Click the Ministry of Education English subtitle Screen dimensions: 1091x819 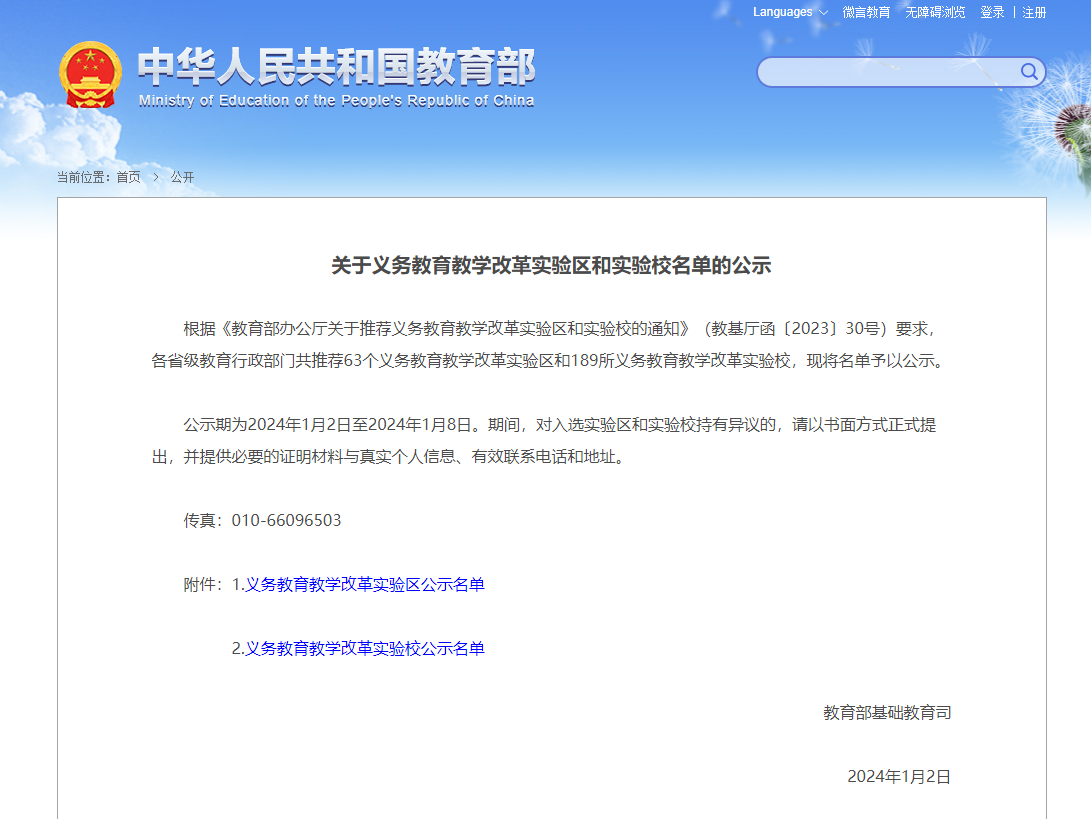click(x=336, y=101)
